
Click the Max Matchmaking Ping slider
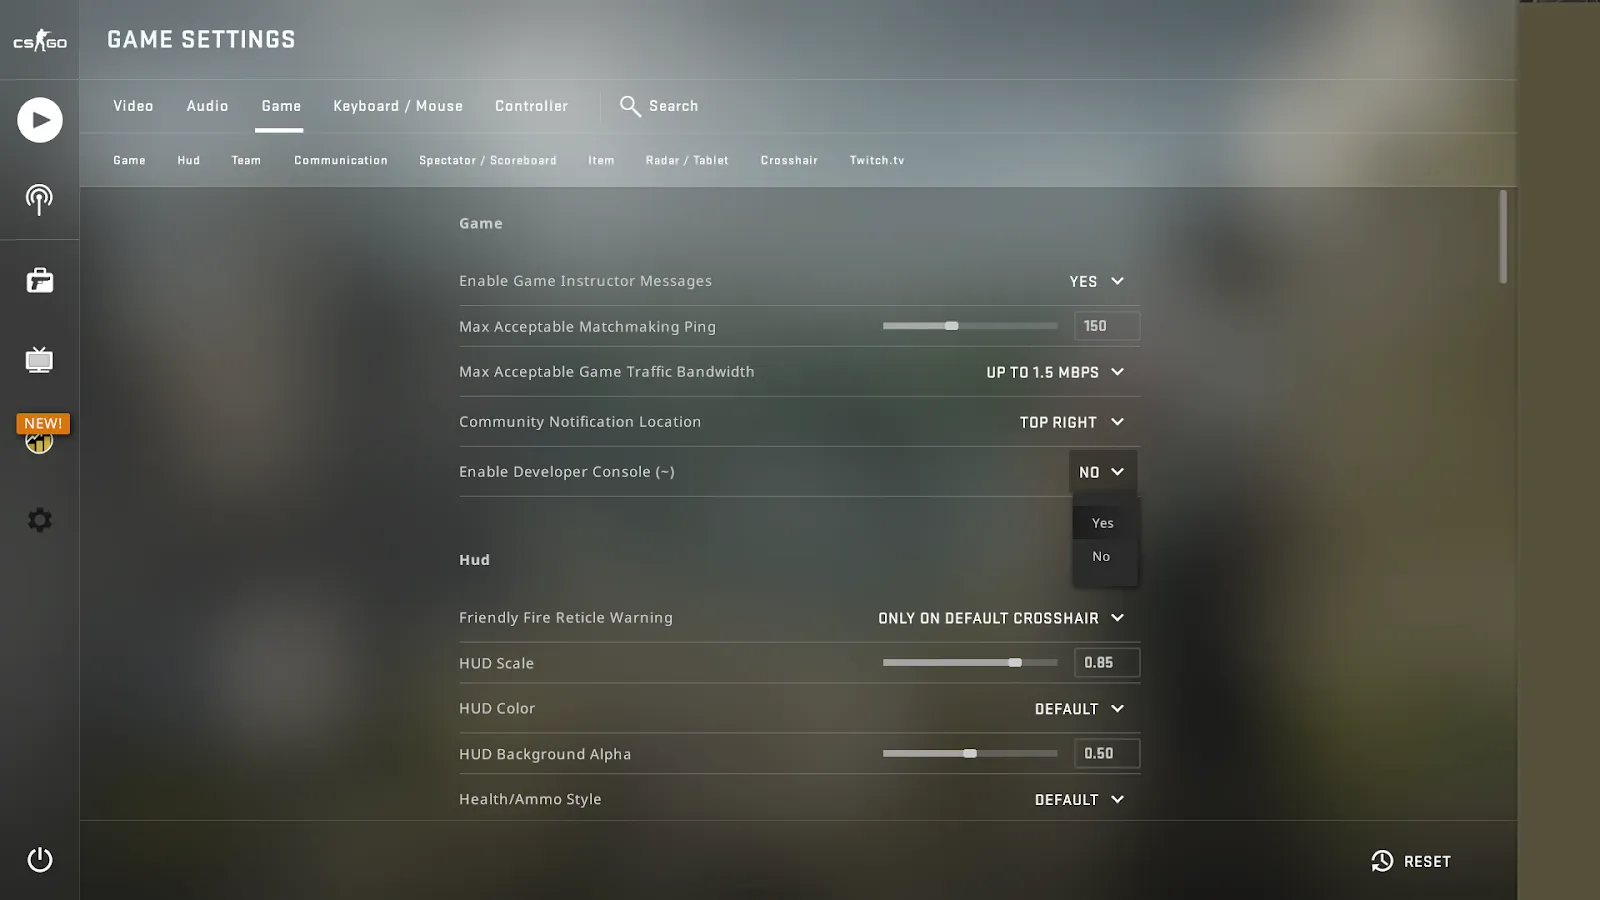click(970, 326)
